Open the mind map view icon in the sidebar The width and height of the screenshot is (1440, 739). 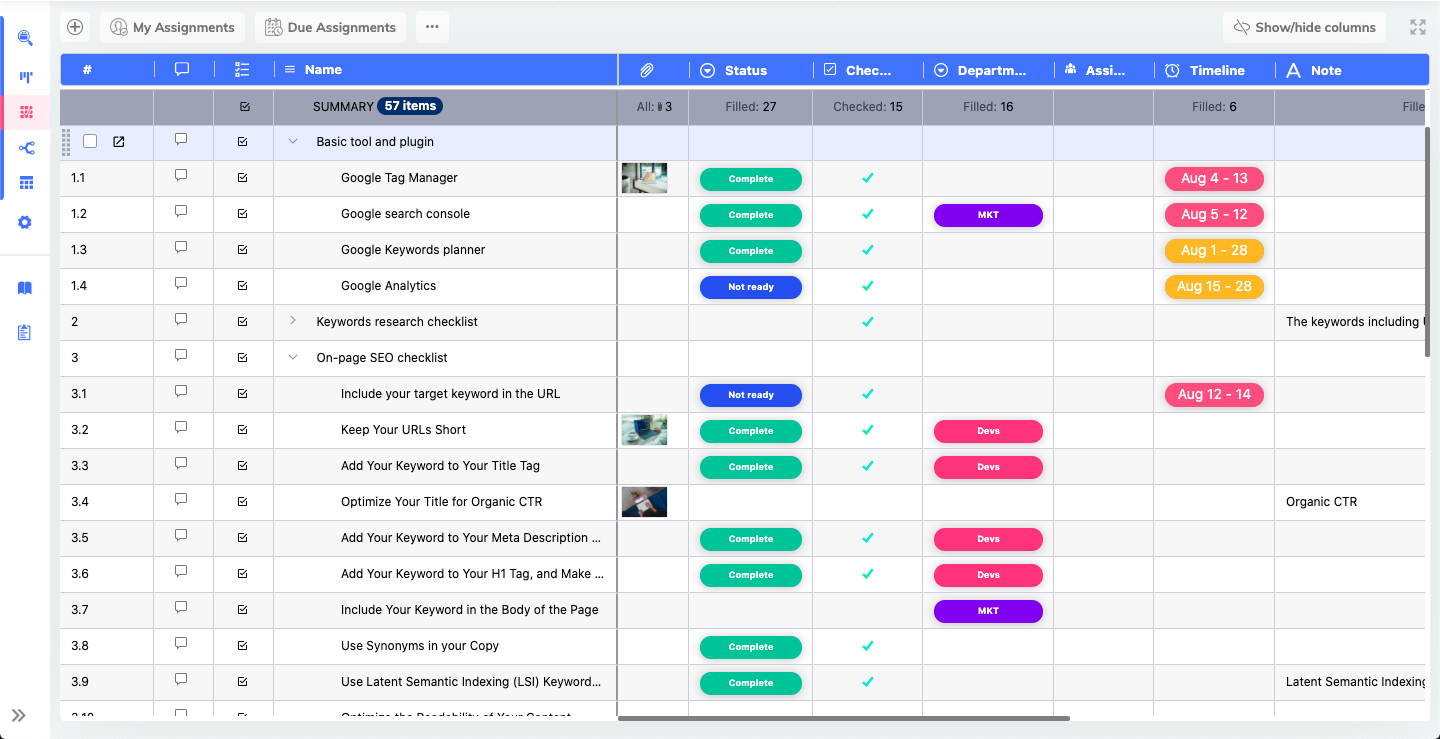coord(26,148)
